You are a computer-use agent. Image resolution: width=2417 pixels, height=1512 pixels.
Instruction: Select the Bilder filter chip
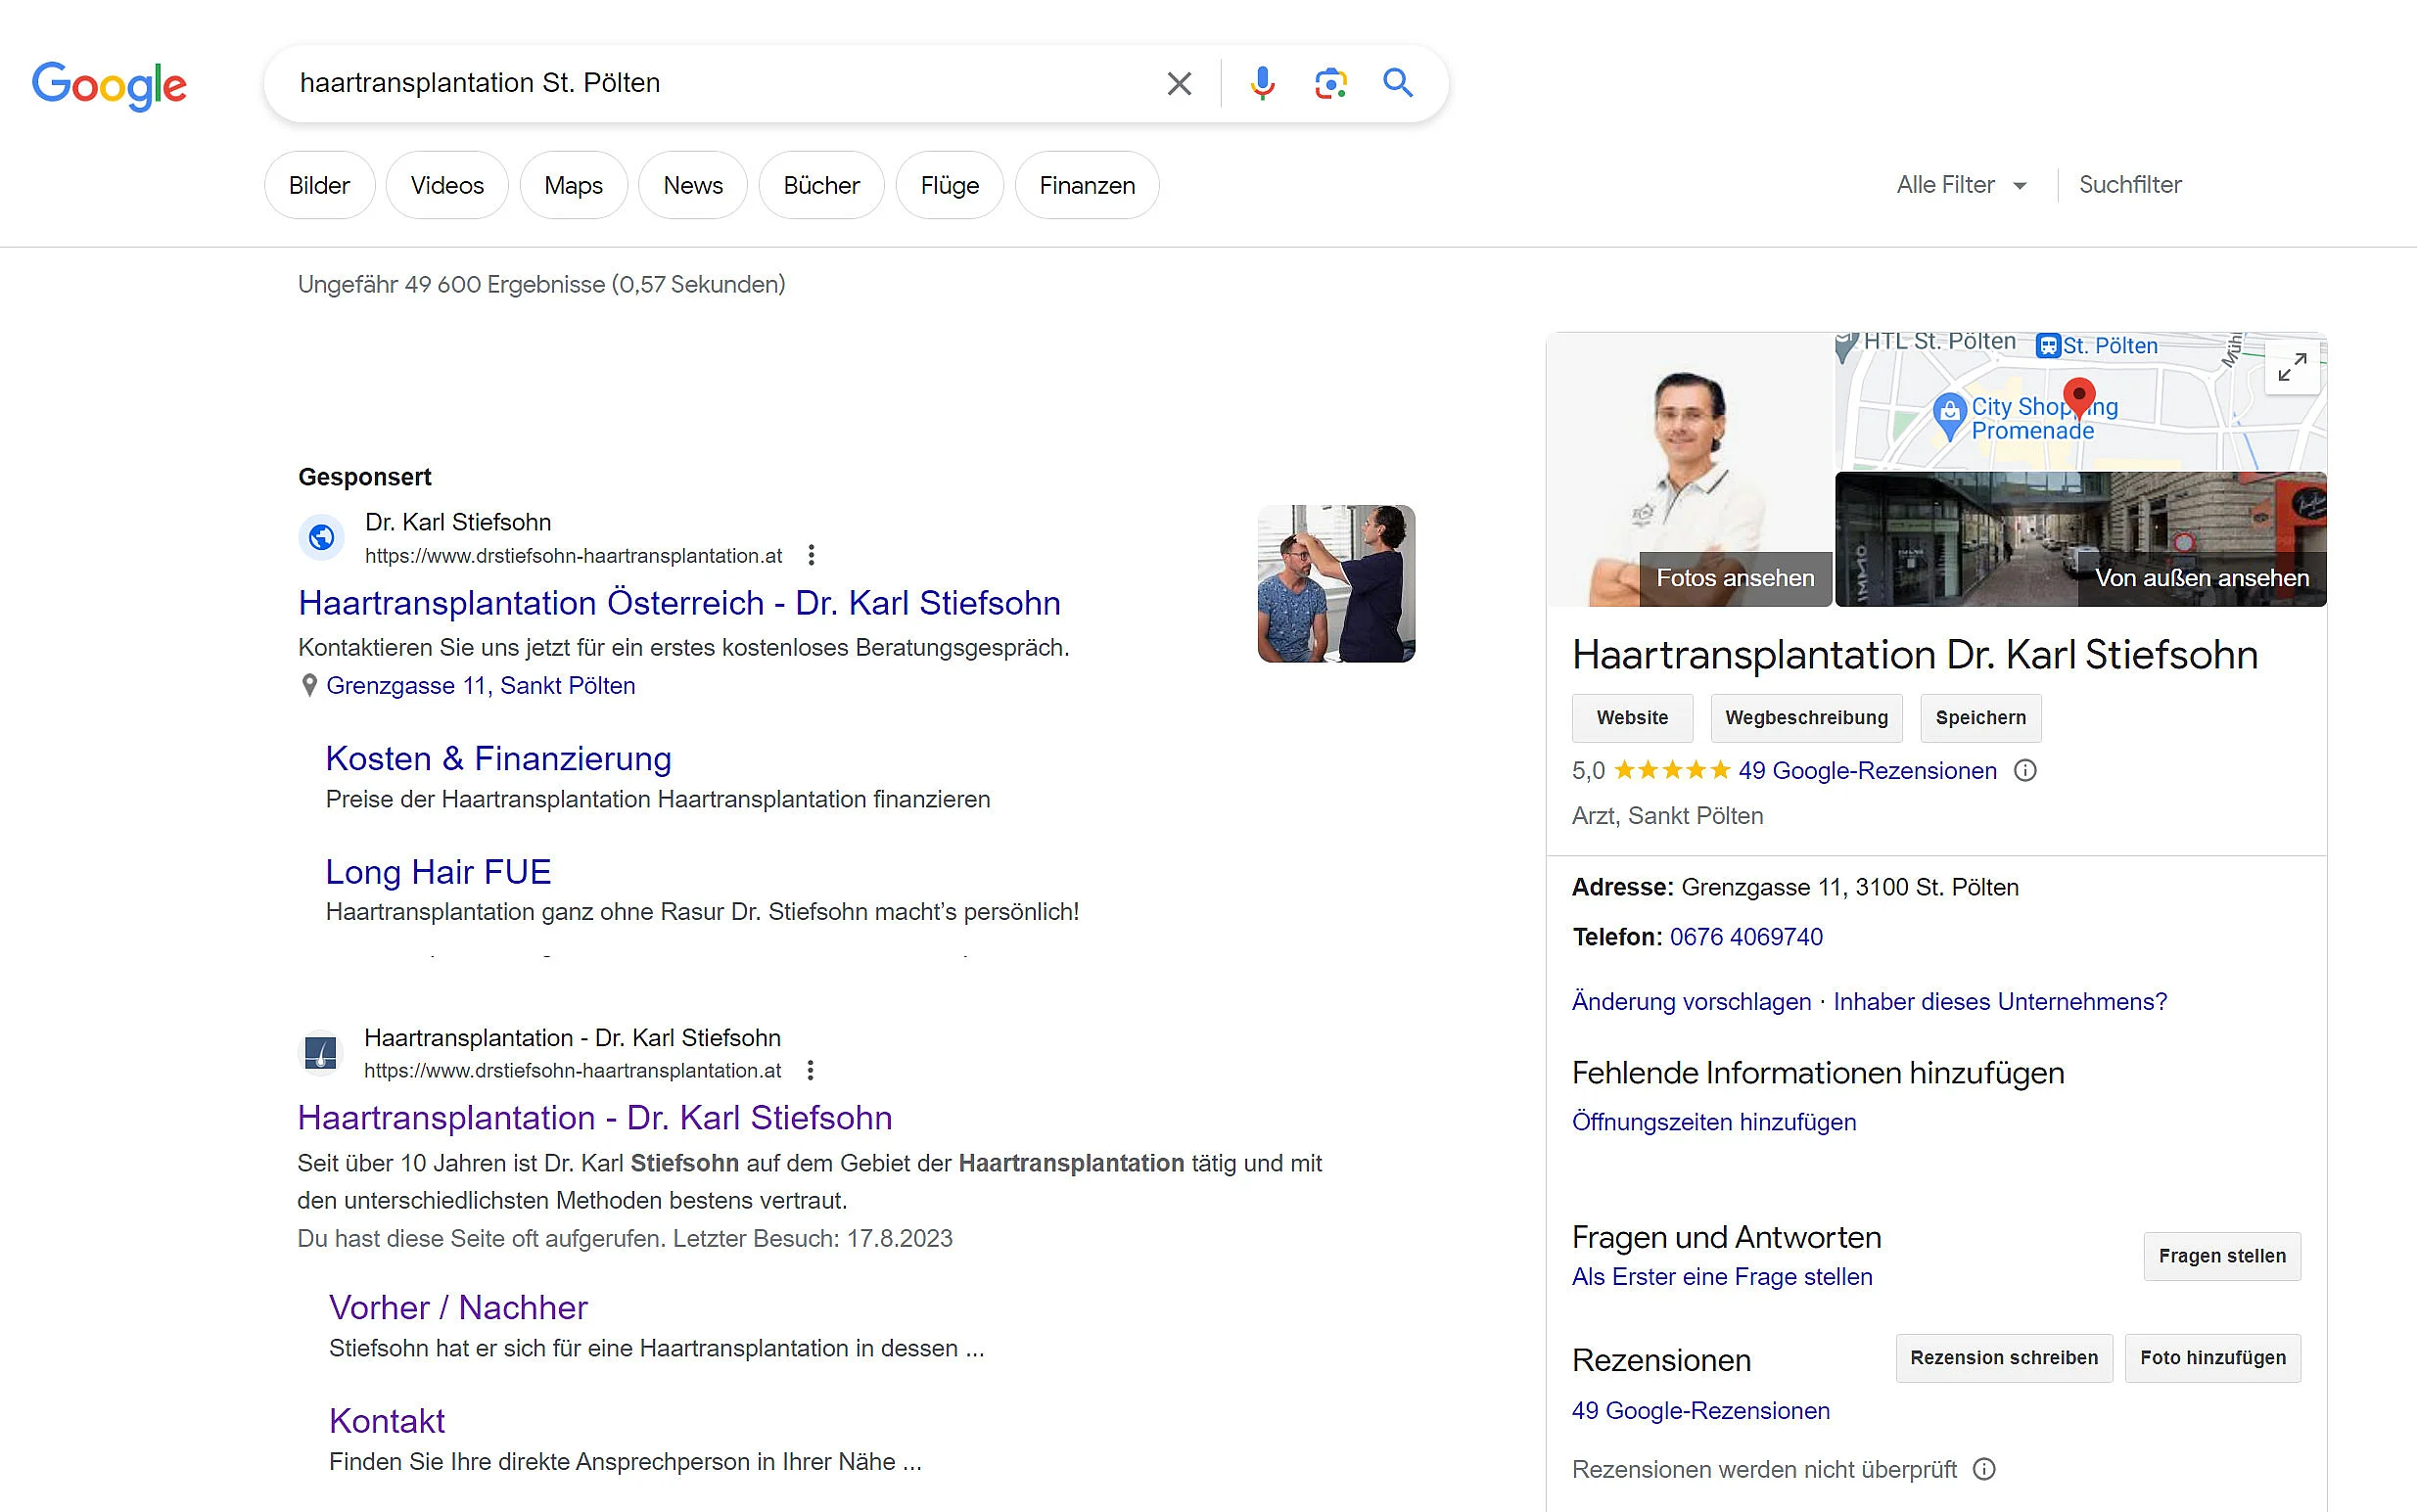pos(319,185)
